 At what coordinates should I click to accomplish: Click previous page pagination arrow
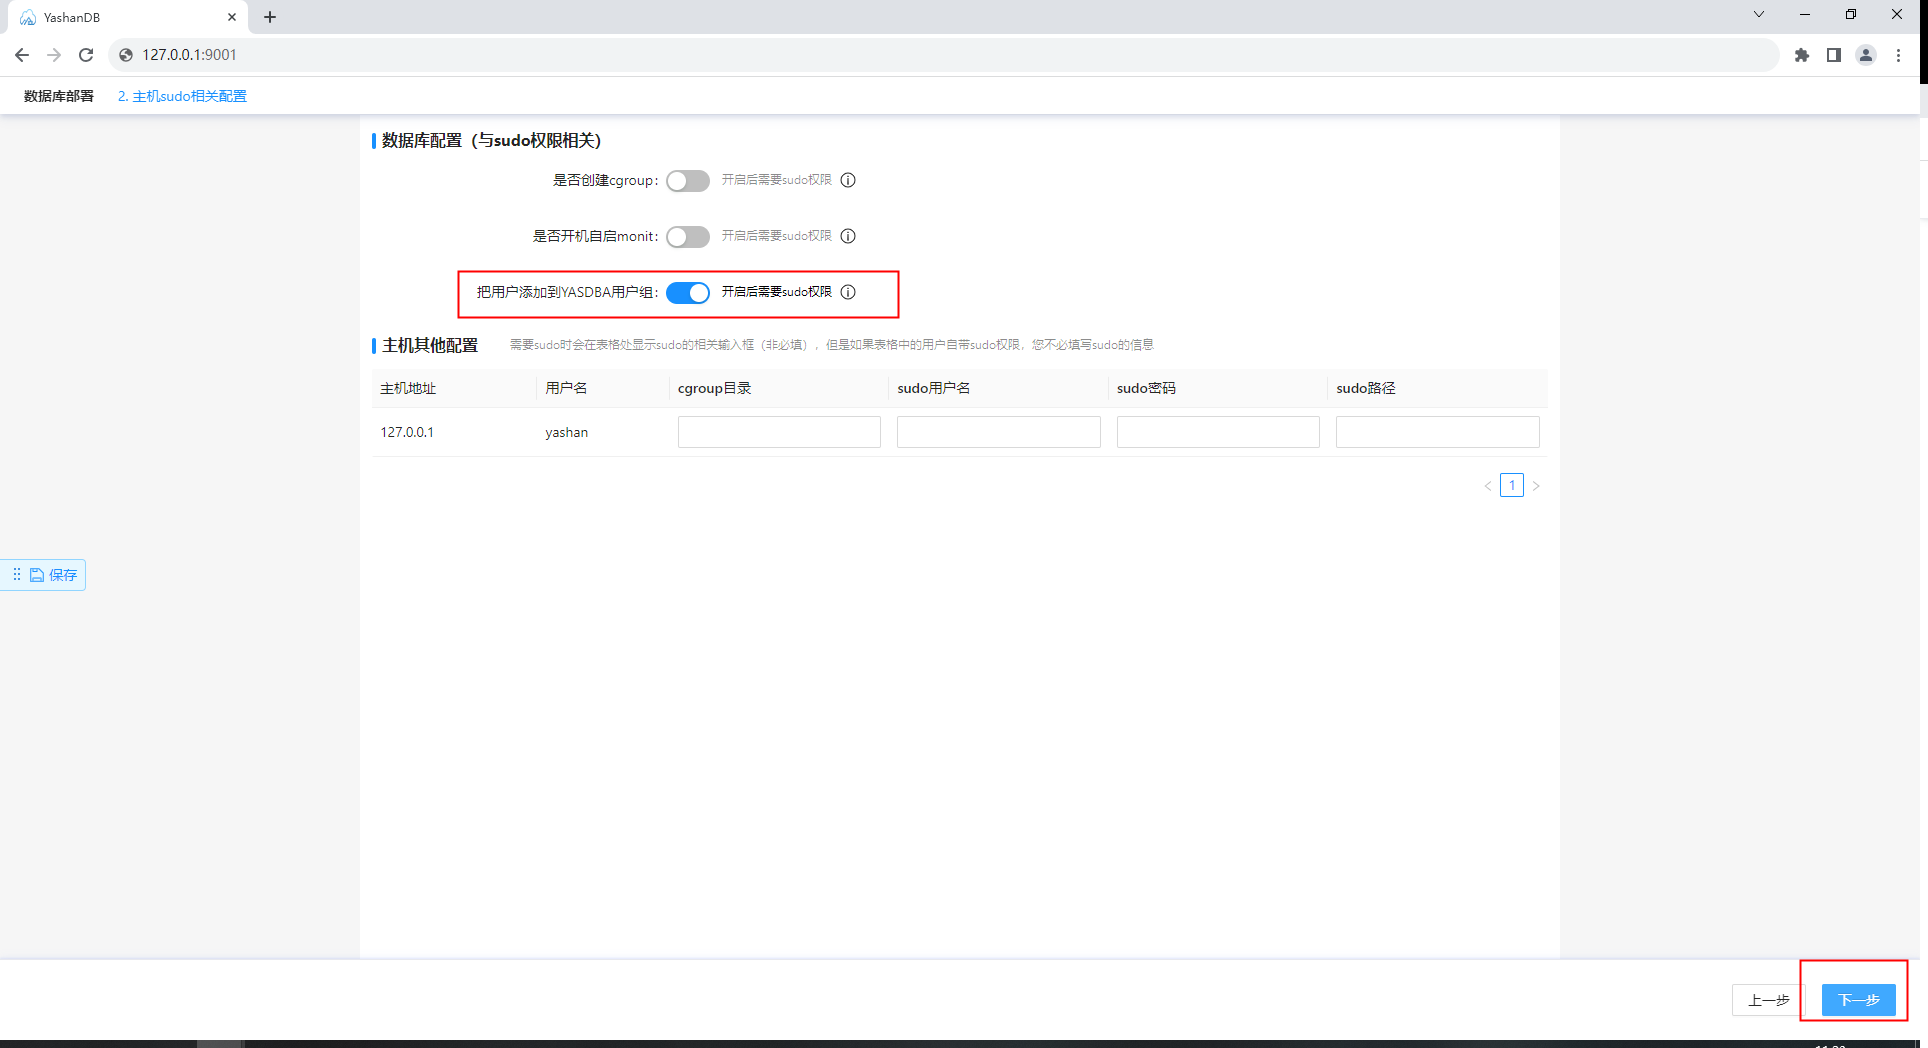[1488, 486]
